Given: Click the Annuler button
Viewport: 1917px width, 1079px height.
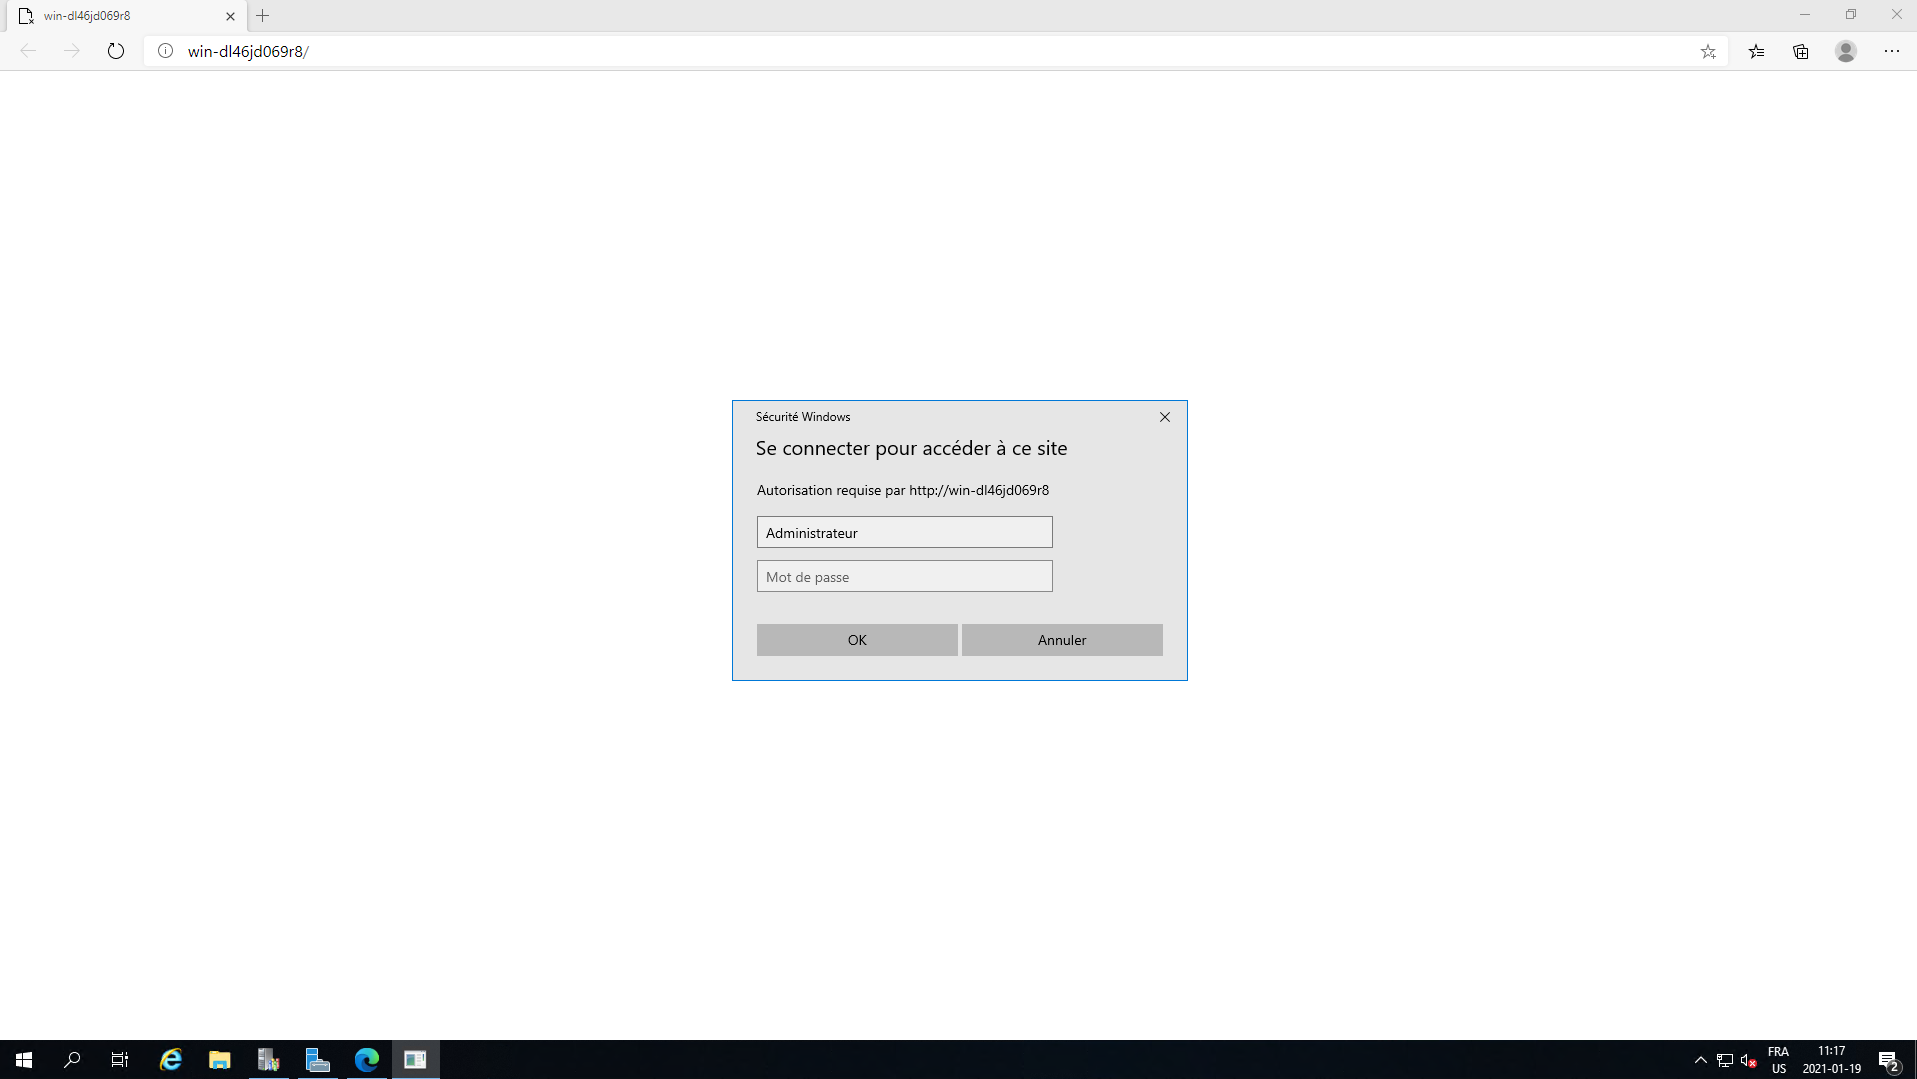Looking at the screenshot, I should [1062, 640].
